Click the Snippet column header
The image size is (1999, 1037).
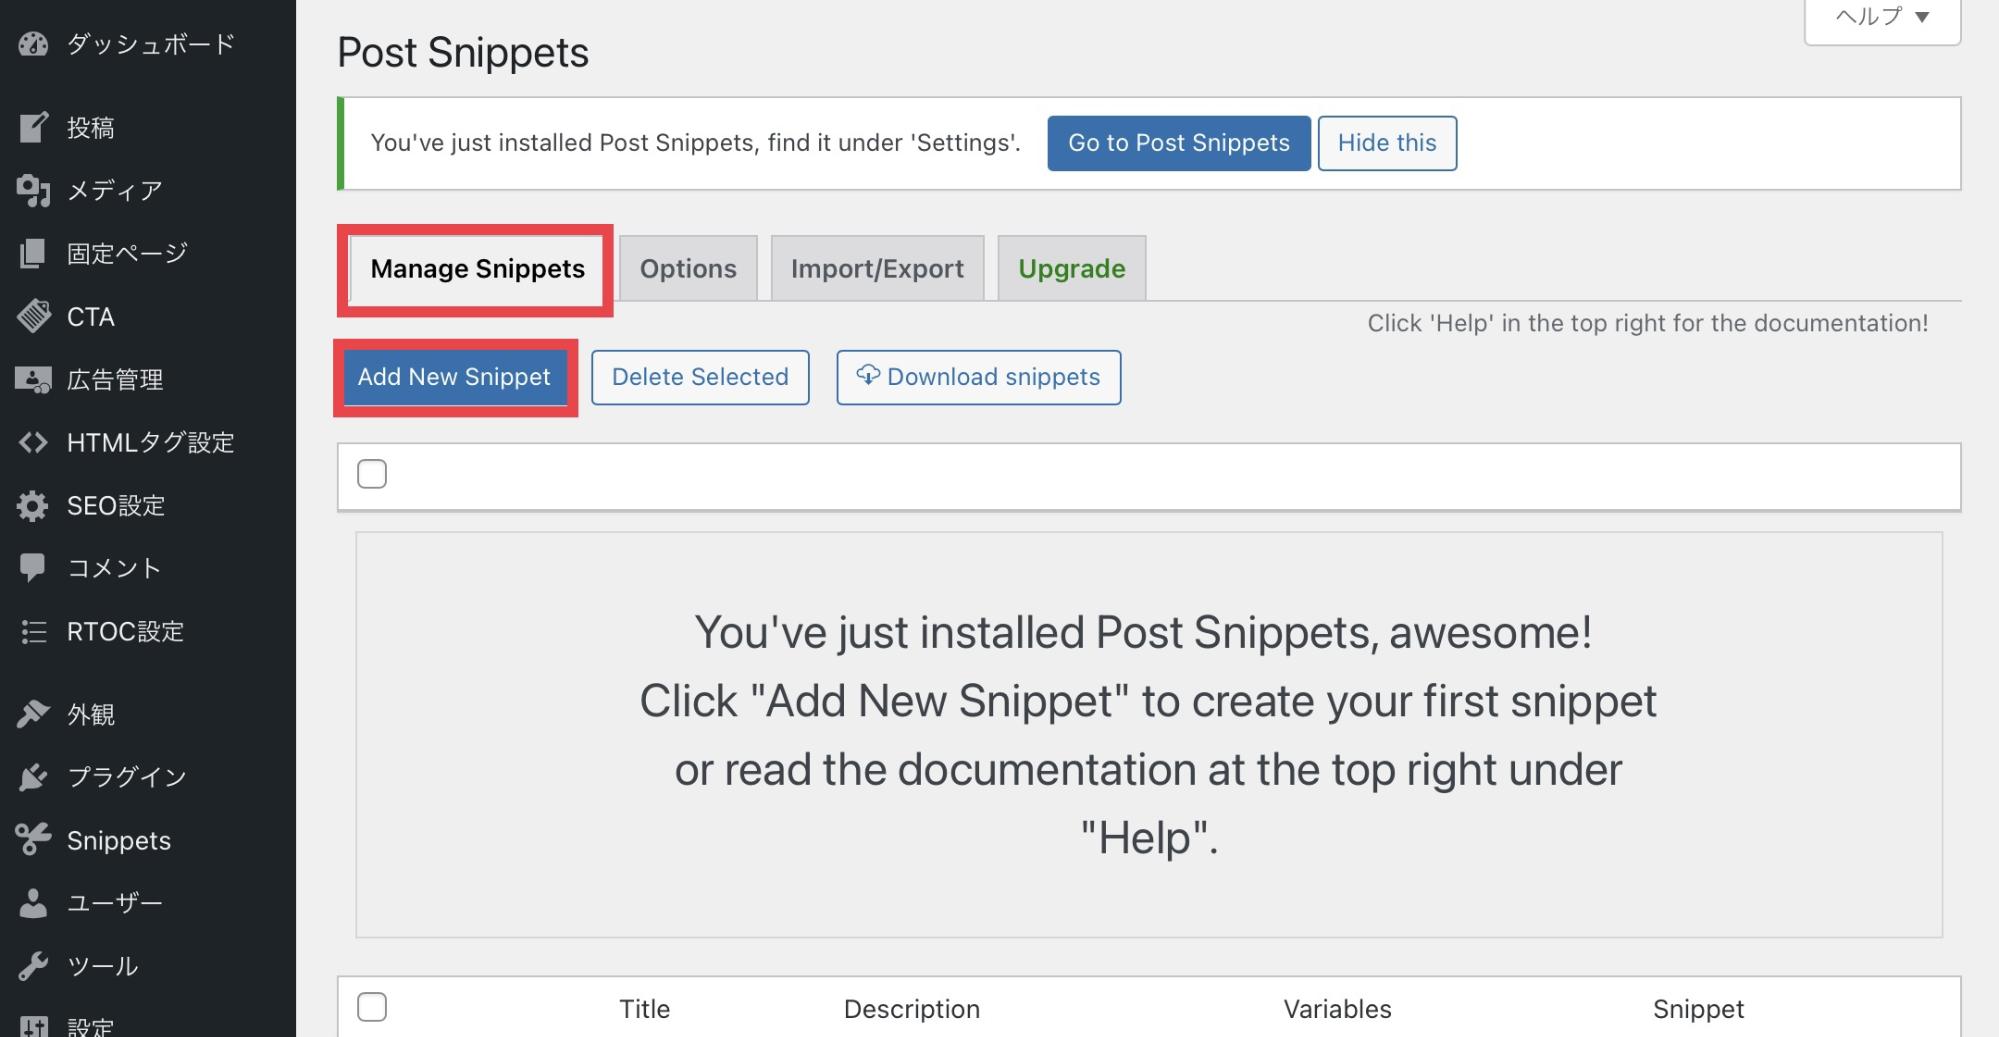[1698, 1009]
